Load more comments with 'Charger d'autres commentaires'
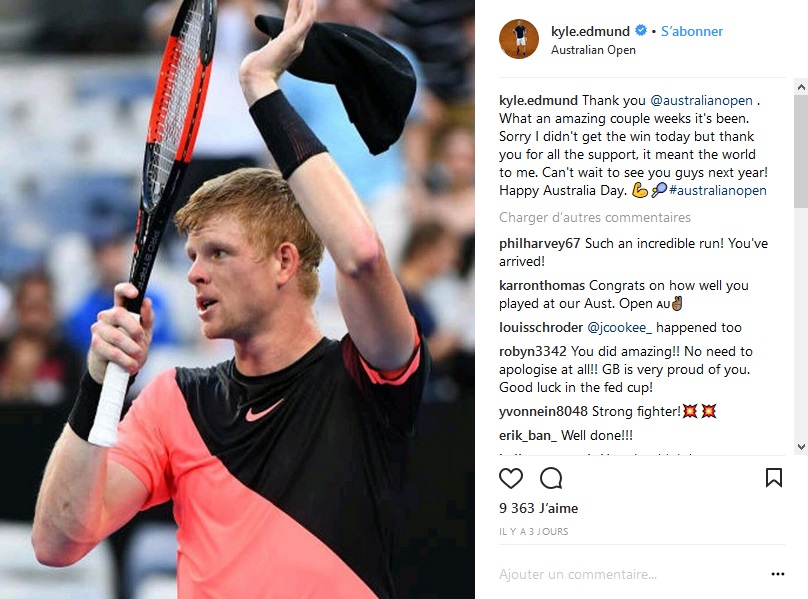This screenshot has width=808, height=599. (x=595, y=218)
